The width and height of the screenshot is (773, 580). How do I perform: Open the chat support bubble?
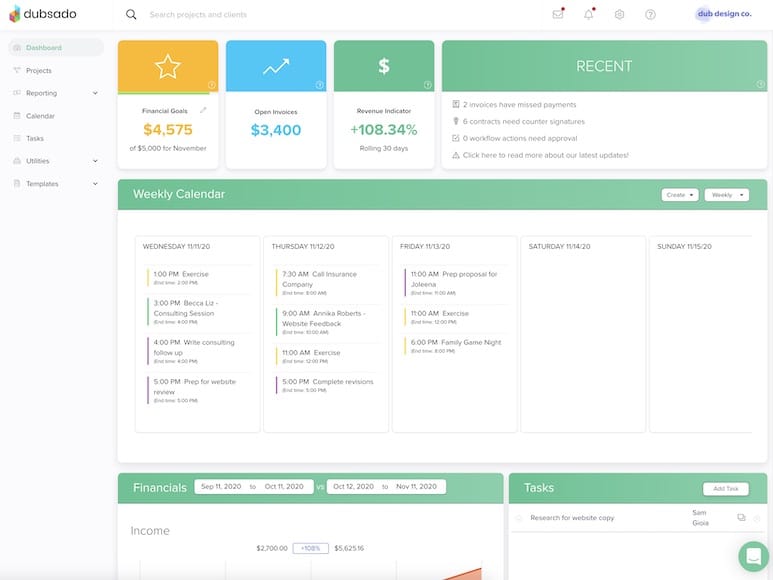753,556
